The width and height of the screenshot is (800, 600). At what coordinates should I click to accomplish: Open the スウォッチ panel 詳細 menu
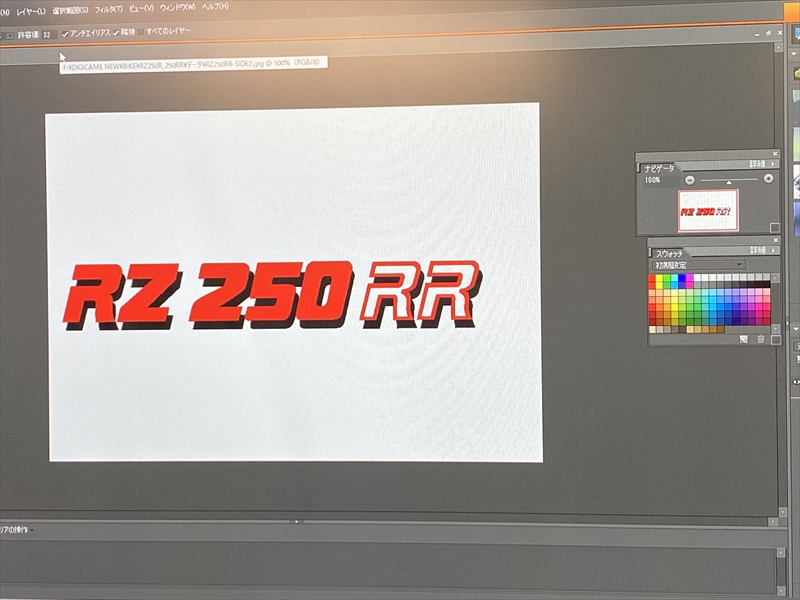click(x=763, y=250)
